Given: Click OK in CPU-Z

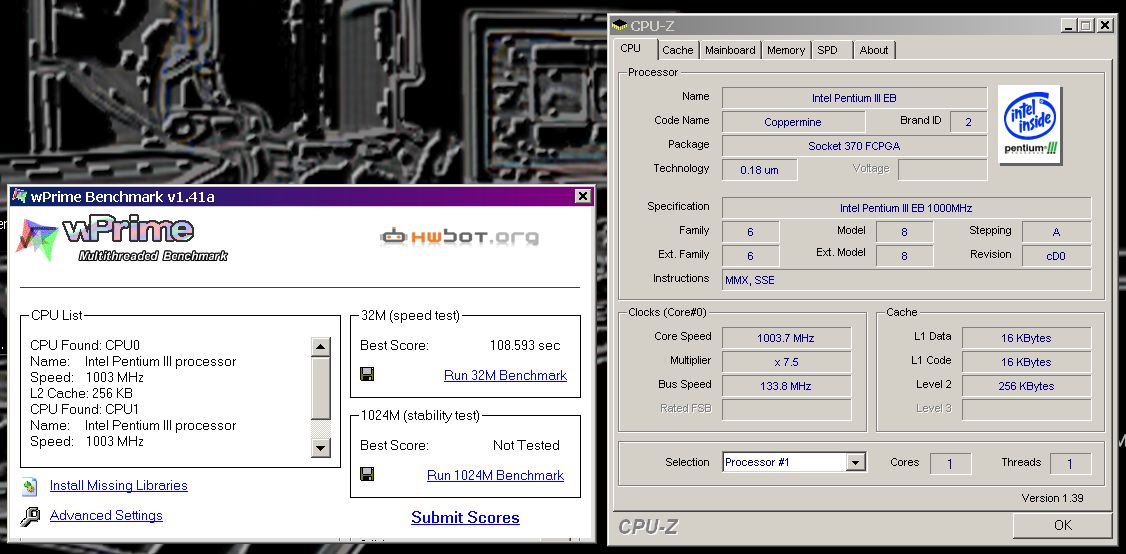Looking at the screenshot, I should pos(1063,525).
